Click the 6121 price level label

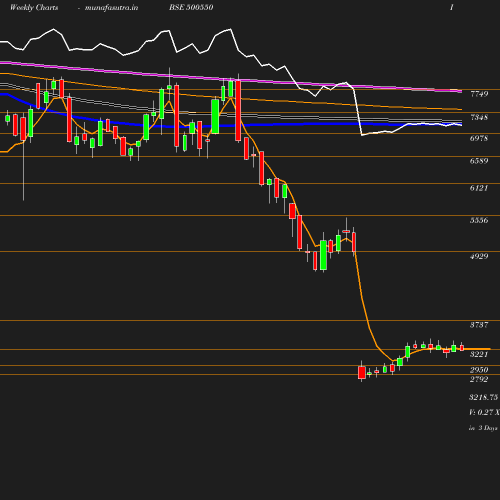pyautogui.click(x=479, y=188)
